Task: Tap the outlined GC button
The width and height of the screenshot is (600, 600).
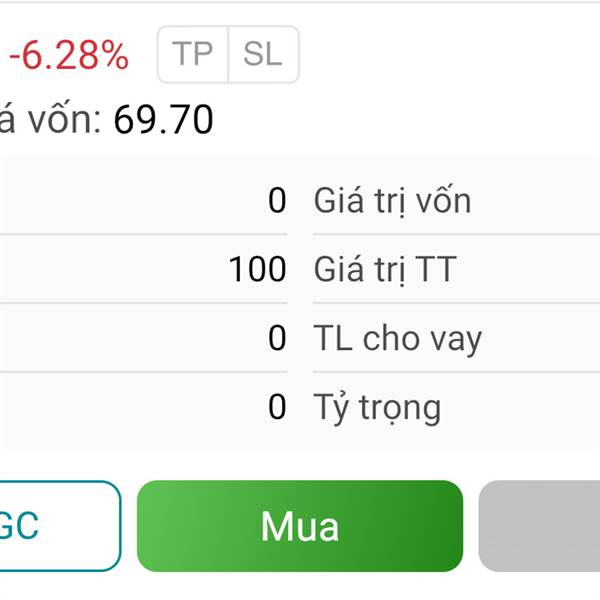Action: (55, 526)
